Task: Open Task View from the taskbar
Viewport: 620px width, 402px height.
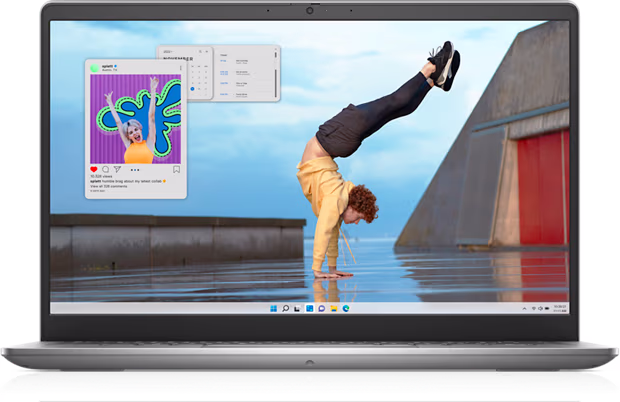Action: point(297,309)
